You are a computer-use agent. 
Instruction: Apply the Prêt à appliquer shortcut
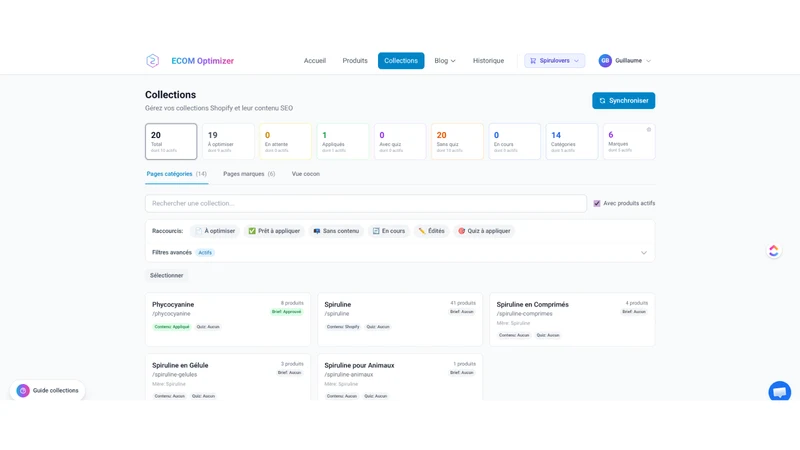click(274, 231)
